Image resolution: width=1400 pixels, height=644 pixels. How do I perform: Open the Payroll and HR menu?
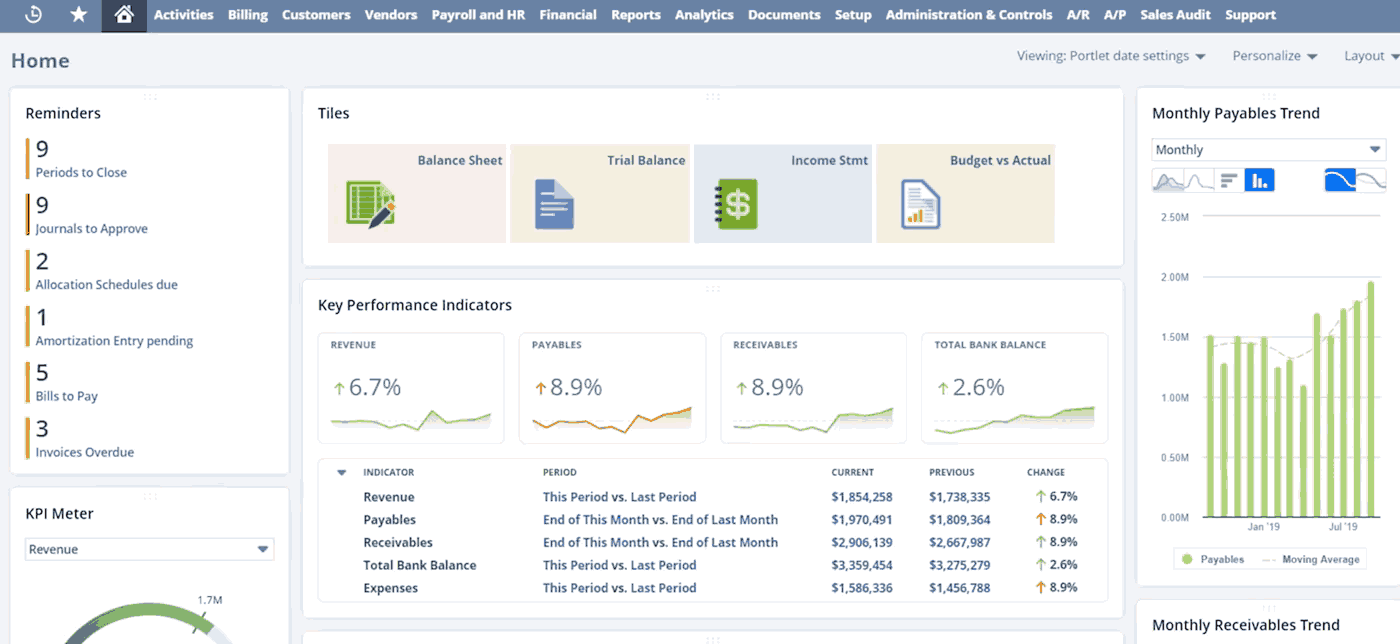(477, 15)
